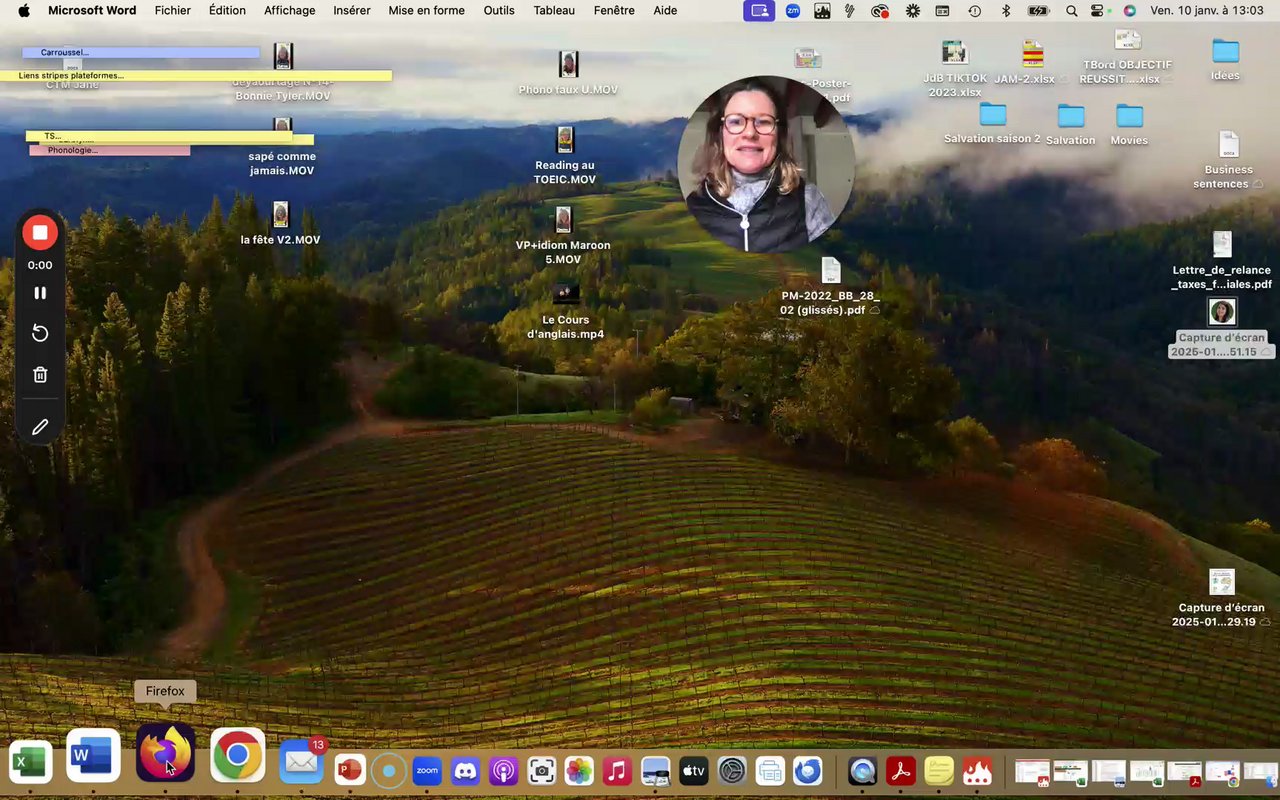Switch to Microsoft Word in the dock
Viewport: 1280px width, 800px height.
tap(94, 755)
